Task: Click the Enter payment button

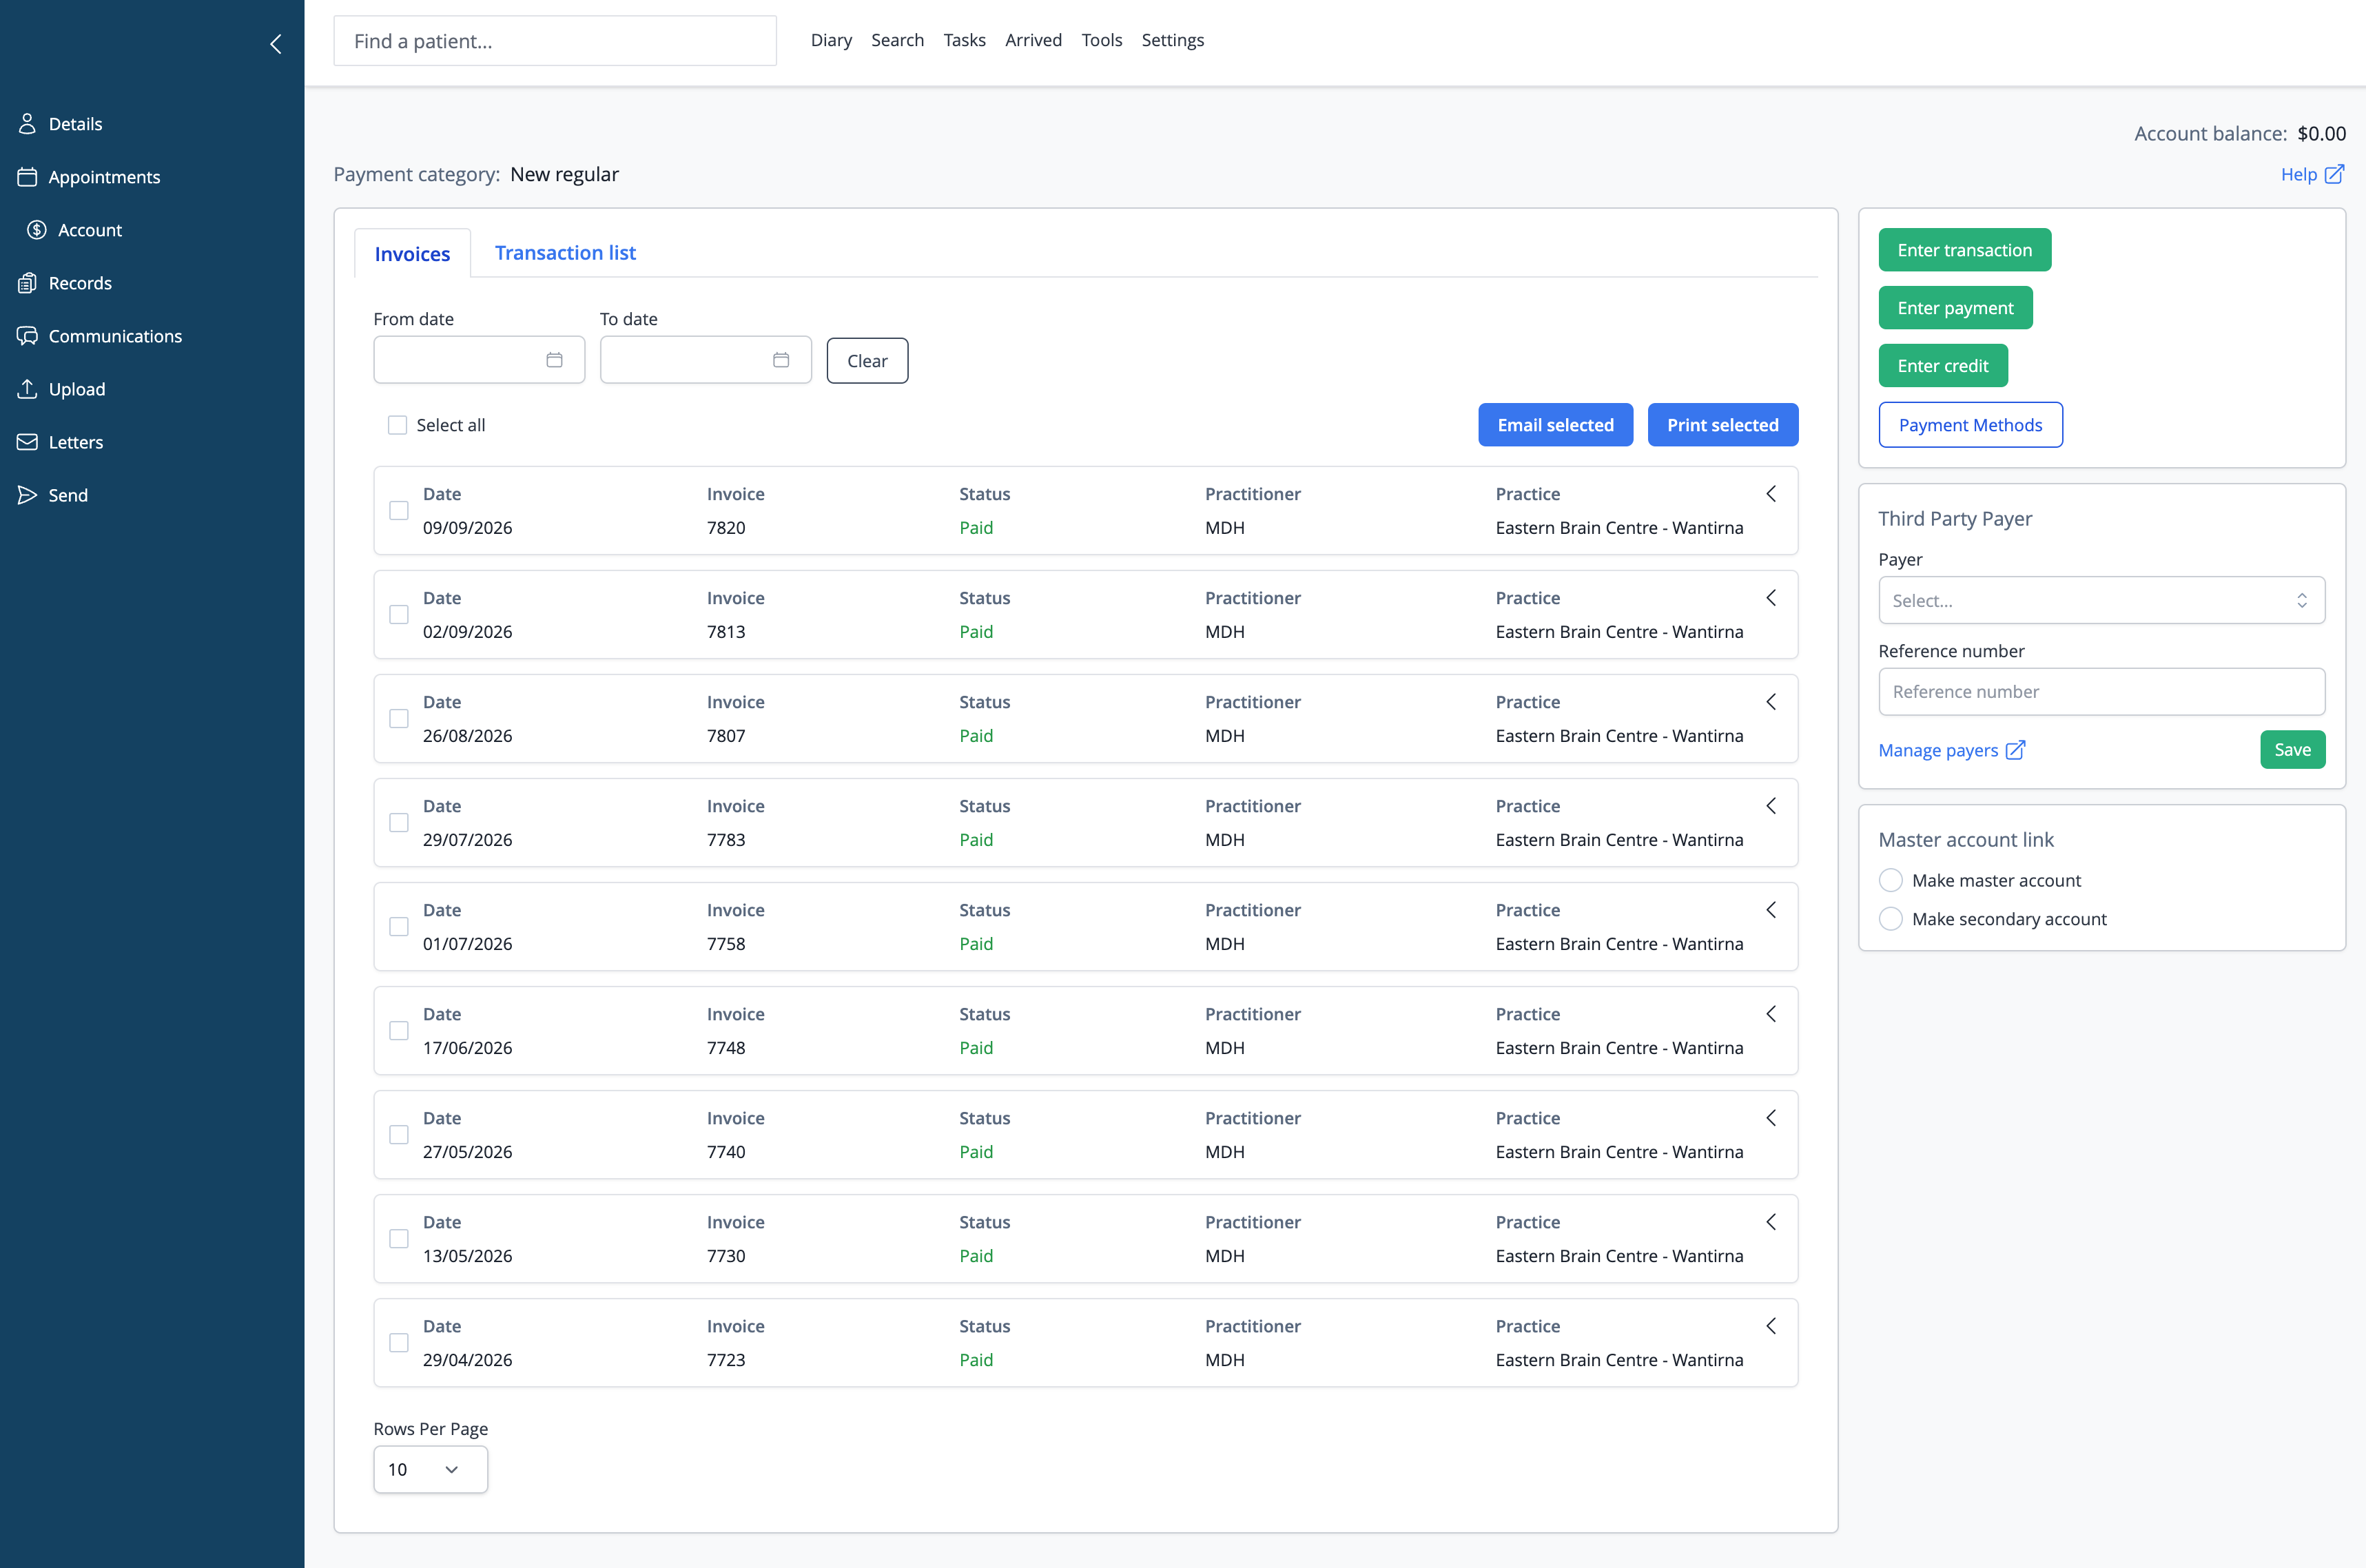Action: click(1955, 308)
